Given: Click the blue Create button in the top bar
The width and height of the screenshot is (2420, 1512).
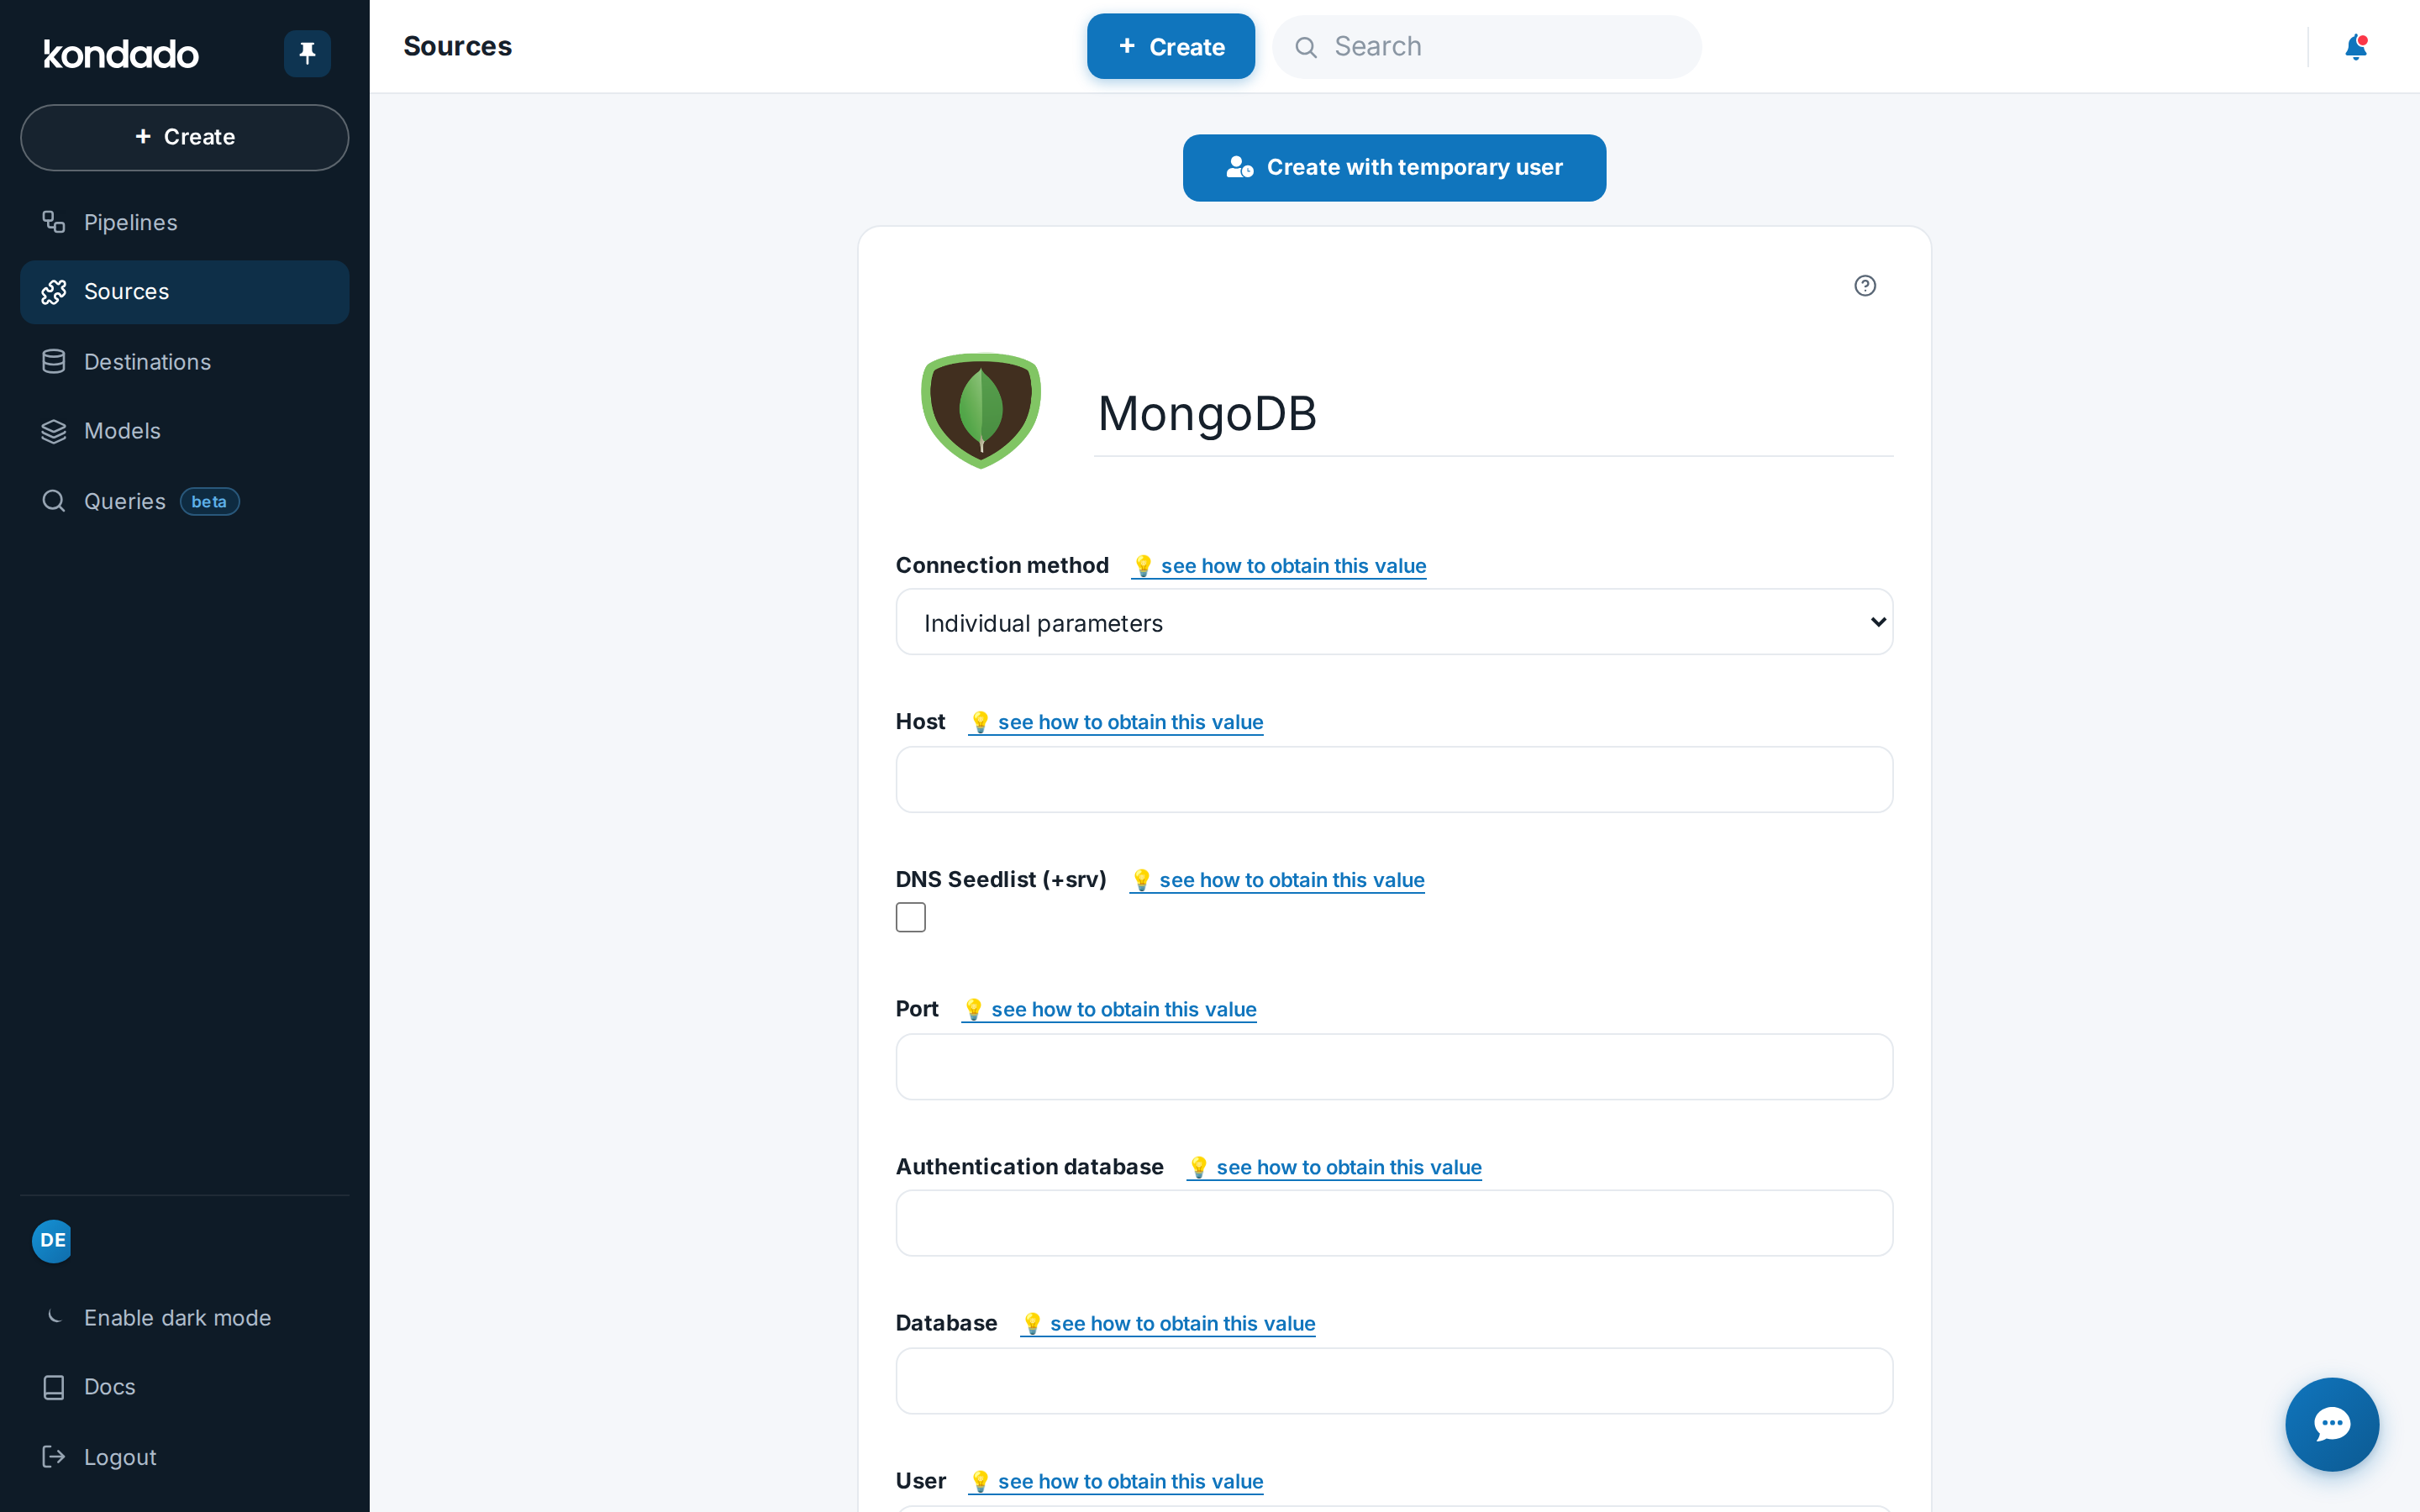Looking at the screenshot, I should (1171, 47).
